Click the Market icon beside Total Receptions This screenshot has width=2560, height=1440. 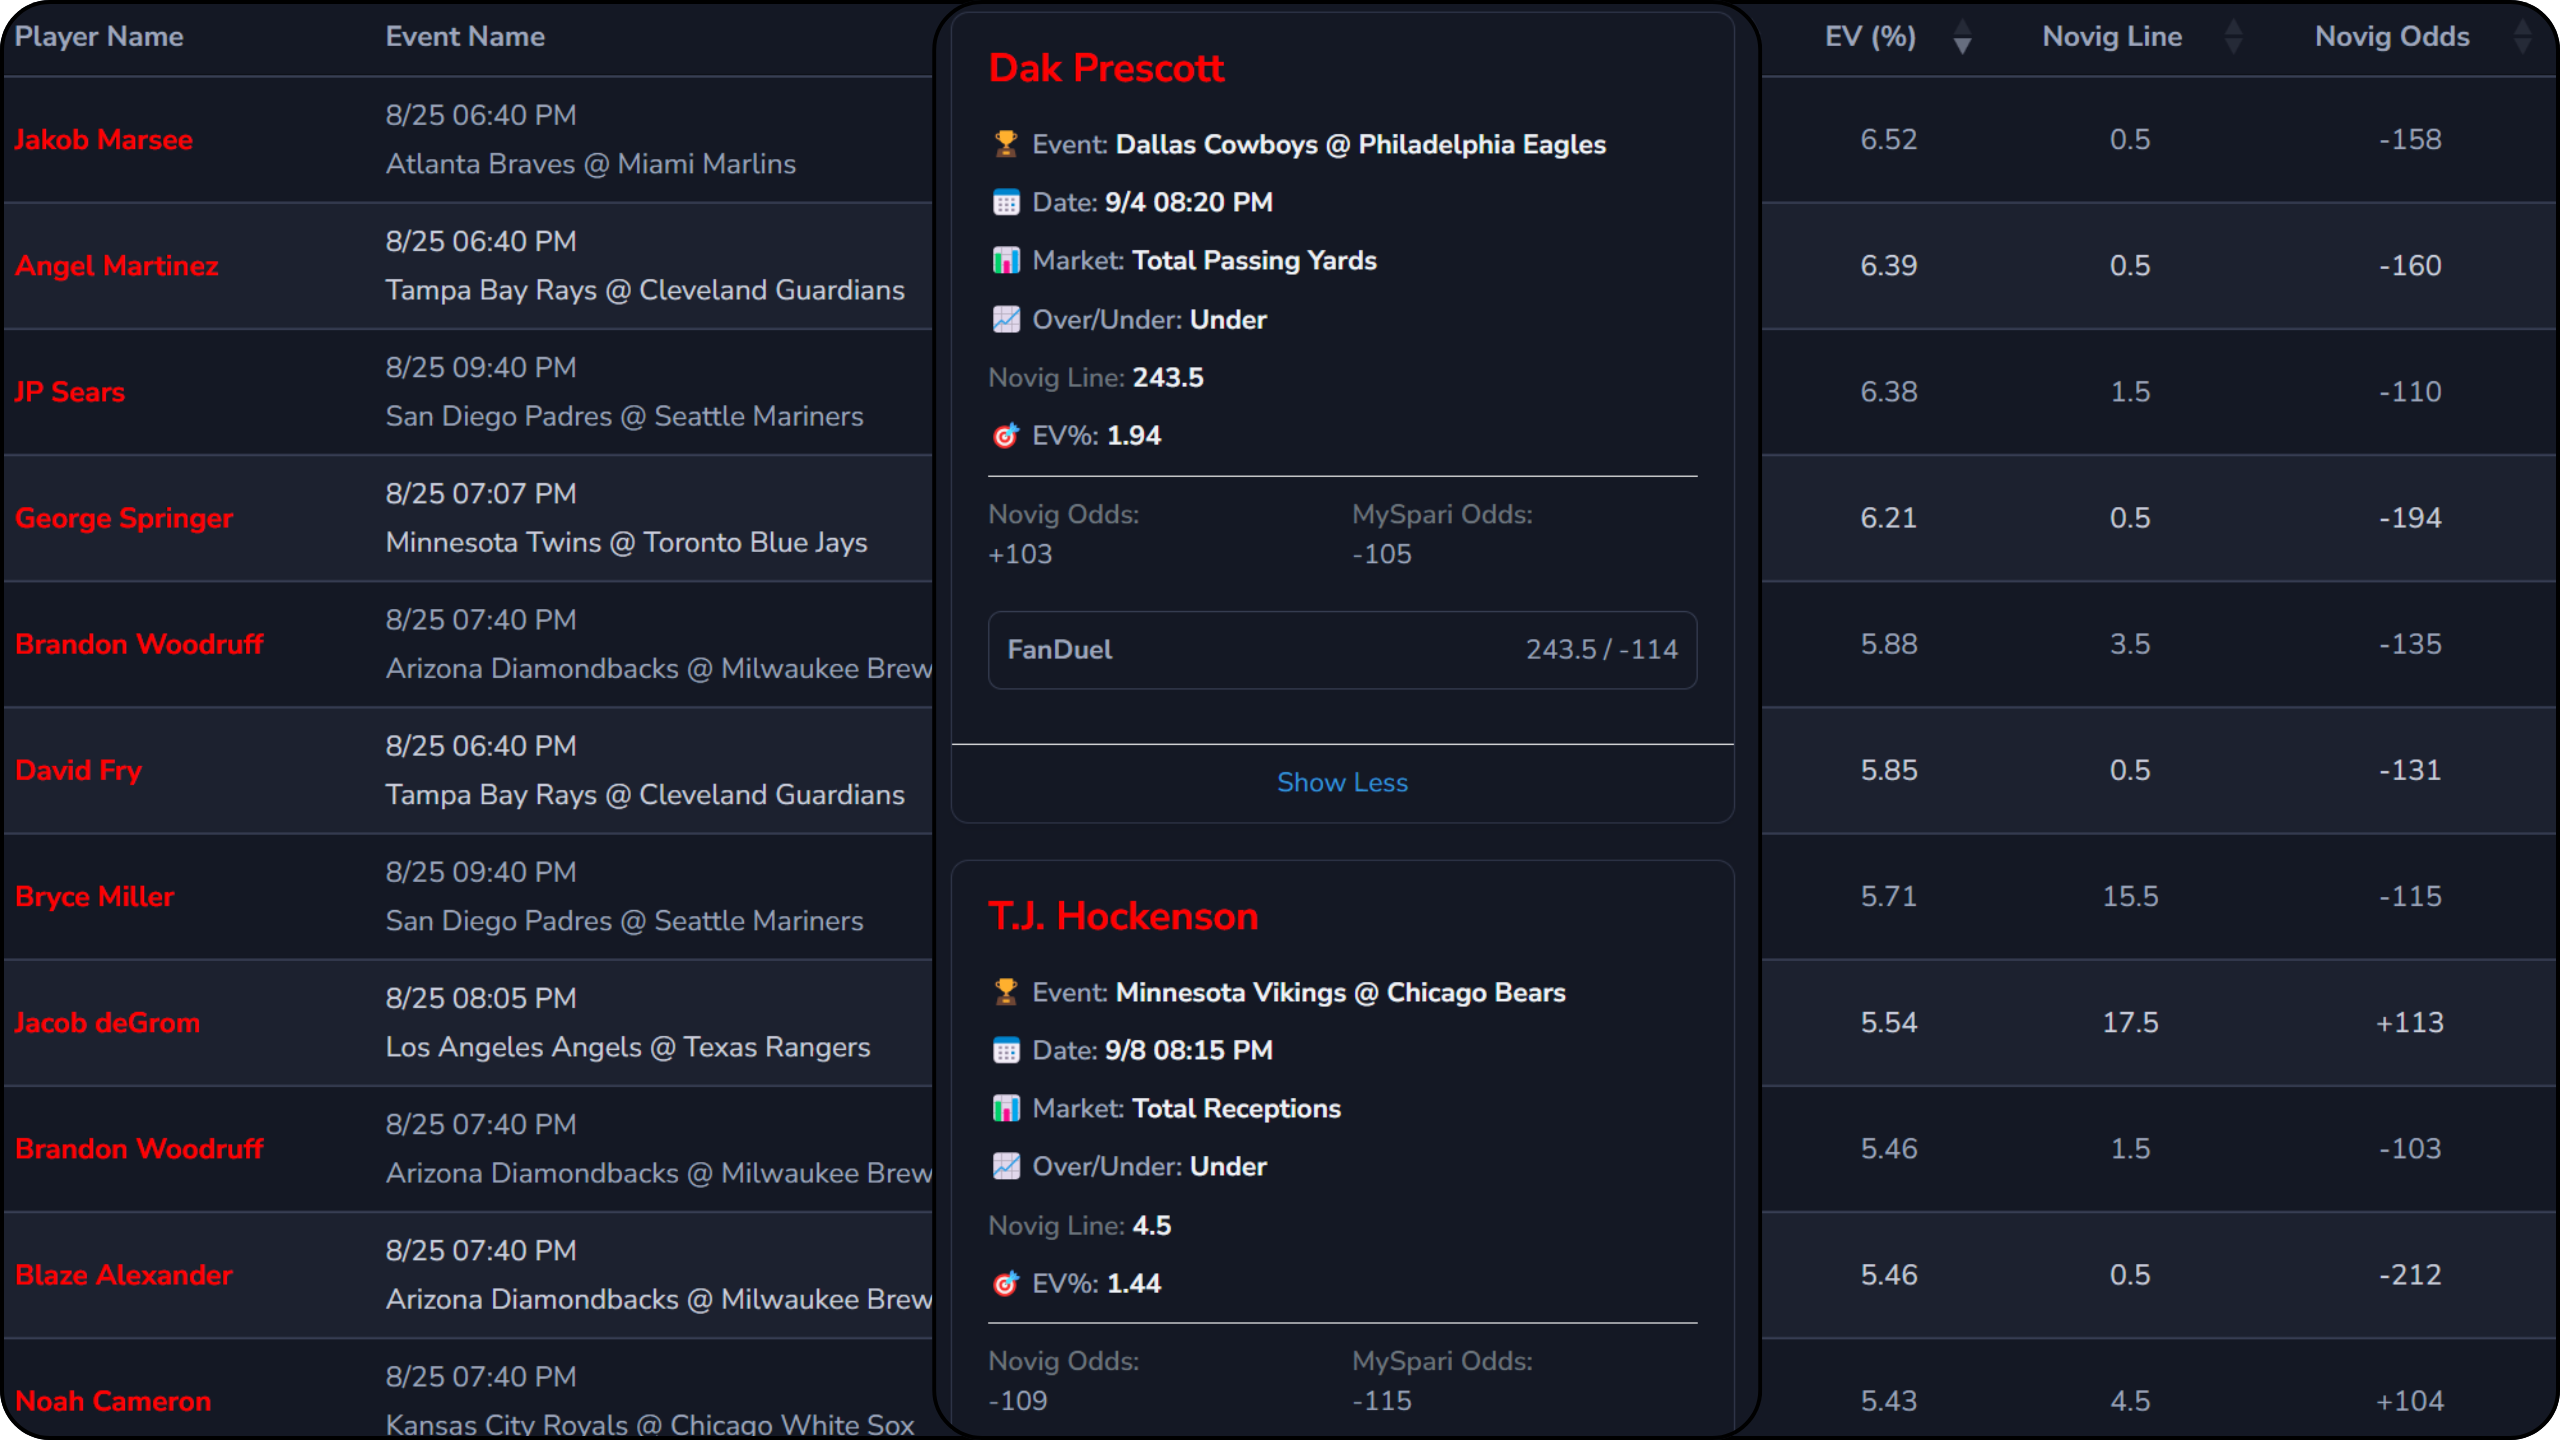coord(1006,1108)
